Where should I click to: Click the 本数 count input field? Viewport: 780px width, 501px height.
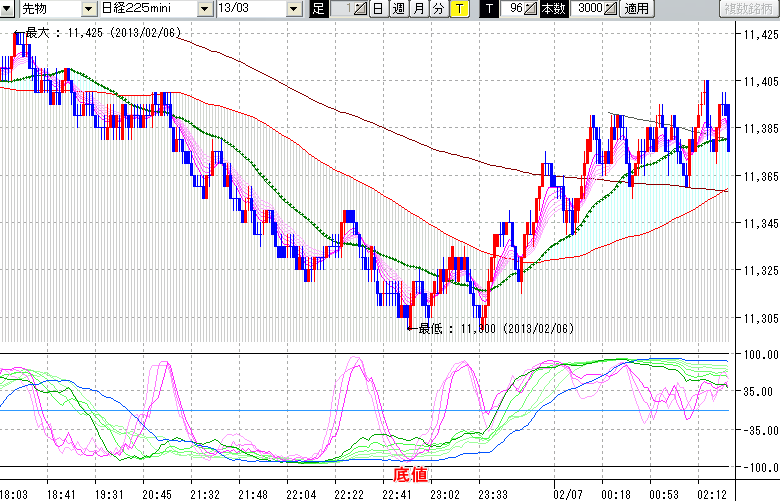588,9
